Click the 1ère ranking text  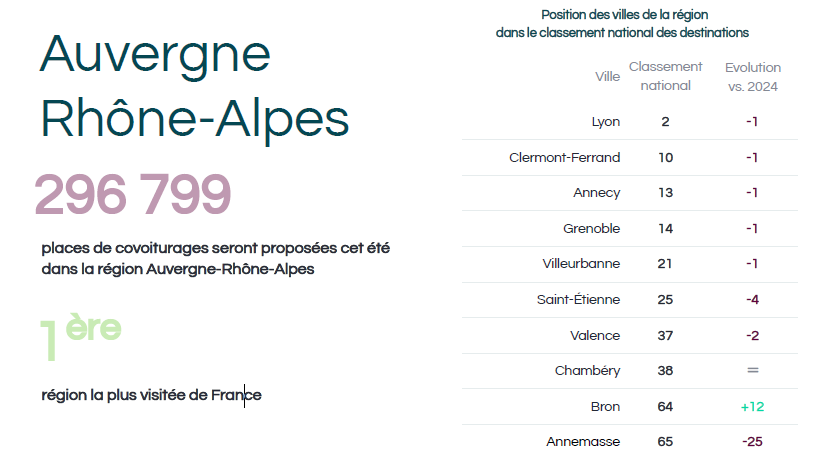(x=81, y=336)
